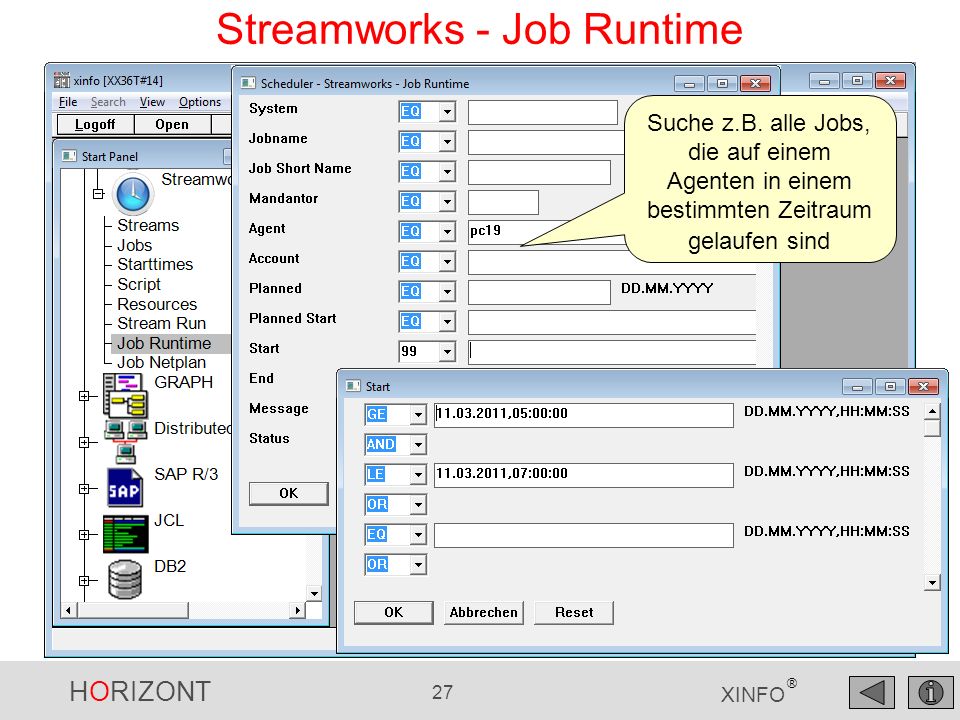Click OK in the Start dialog
Screen dimensions: 960x720
[x=394, y=612]
